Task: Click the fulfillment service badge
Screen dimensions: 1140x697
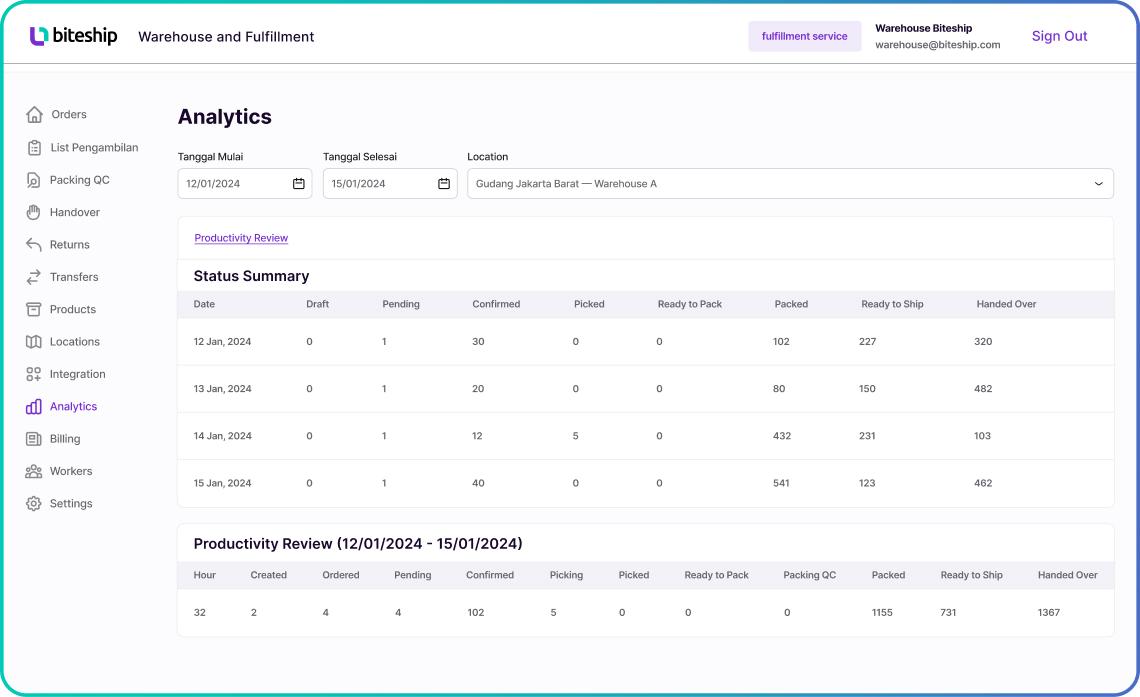Action: (x=805, y=36)
